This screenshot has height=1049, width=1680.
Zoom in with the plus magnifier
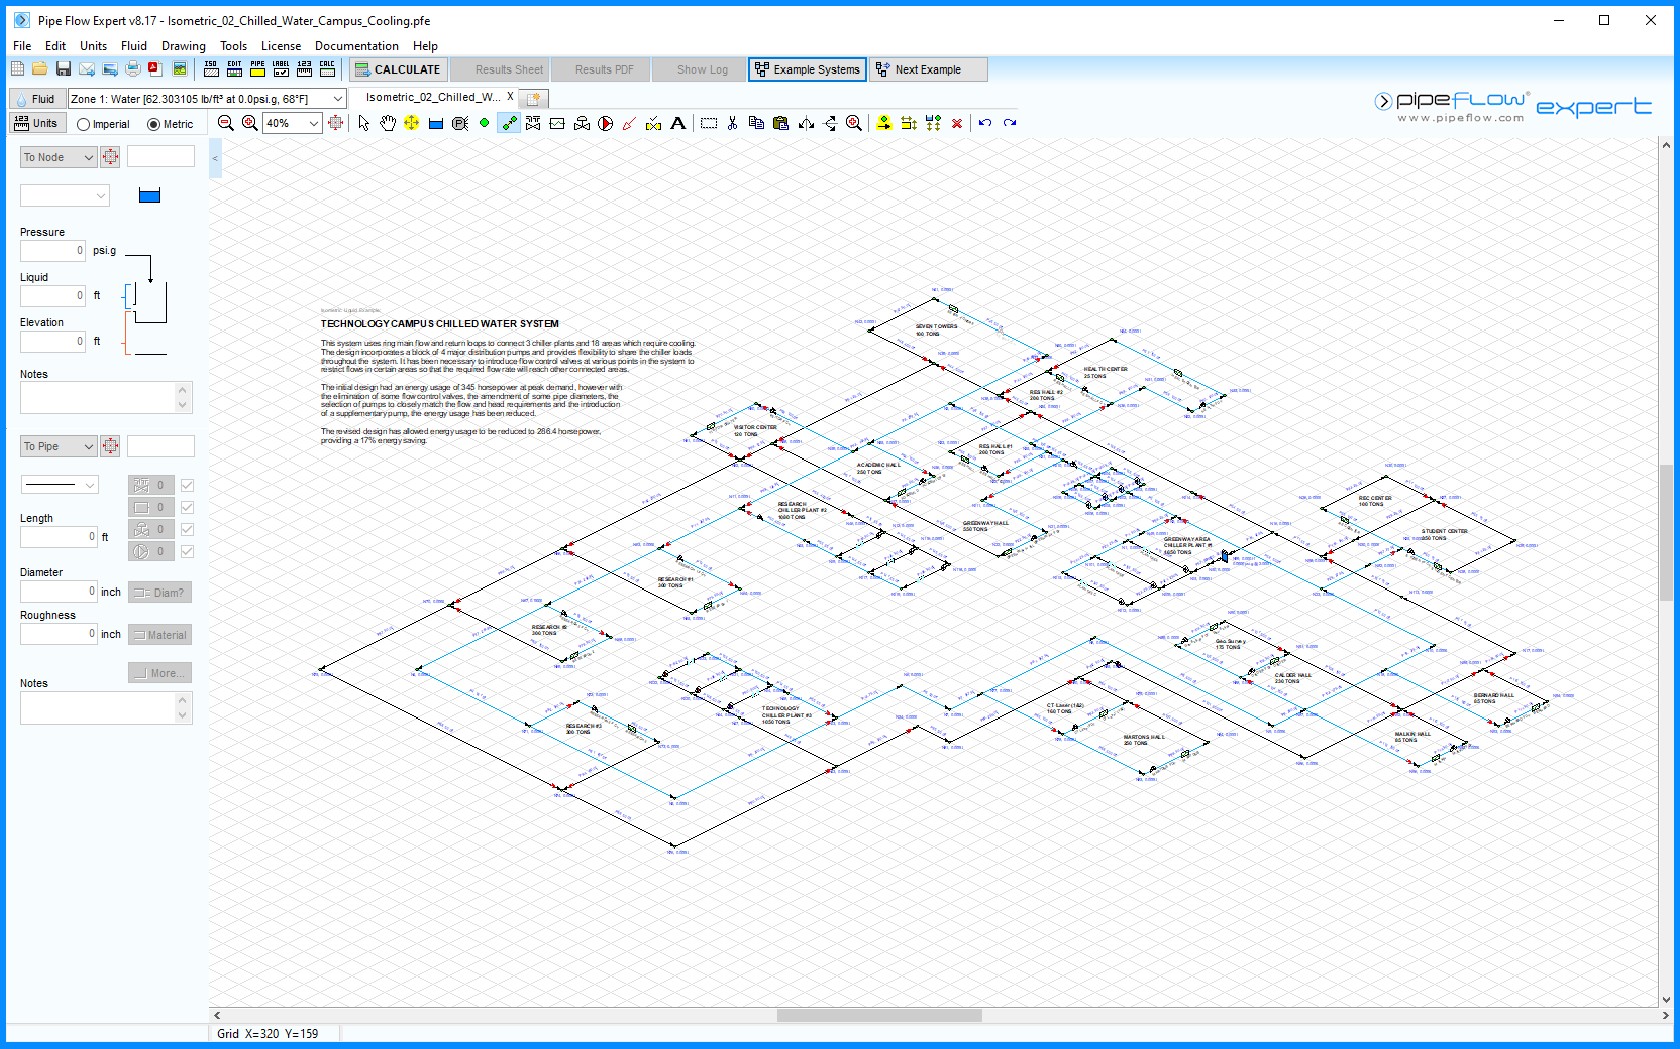point(250,123)
